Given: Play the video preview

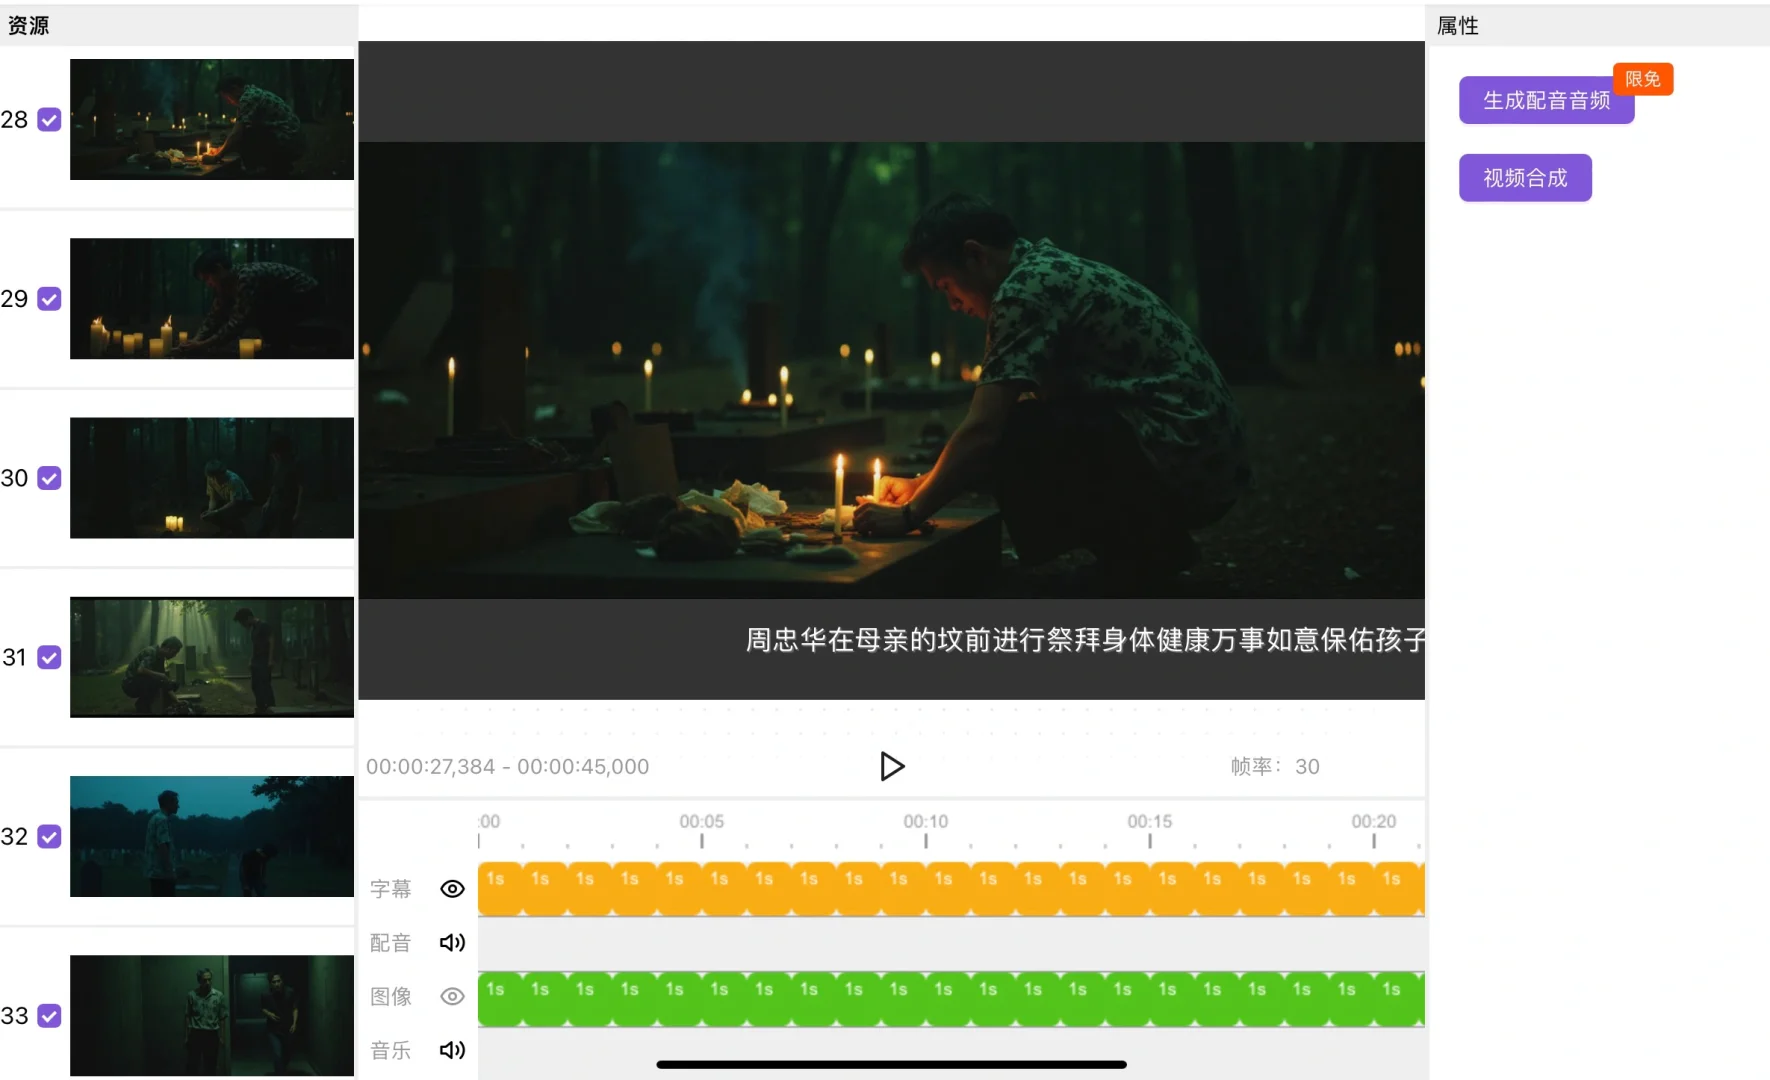Looking at the screenshot, I should click(892, 766).
